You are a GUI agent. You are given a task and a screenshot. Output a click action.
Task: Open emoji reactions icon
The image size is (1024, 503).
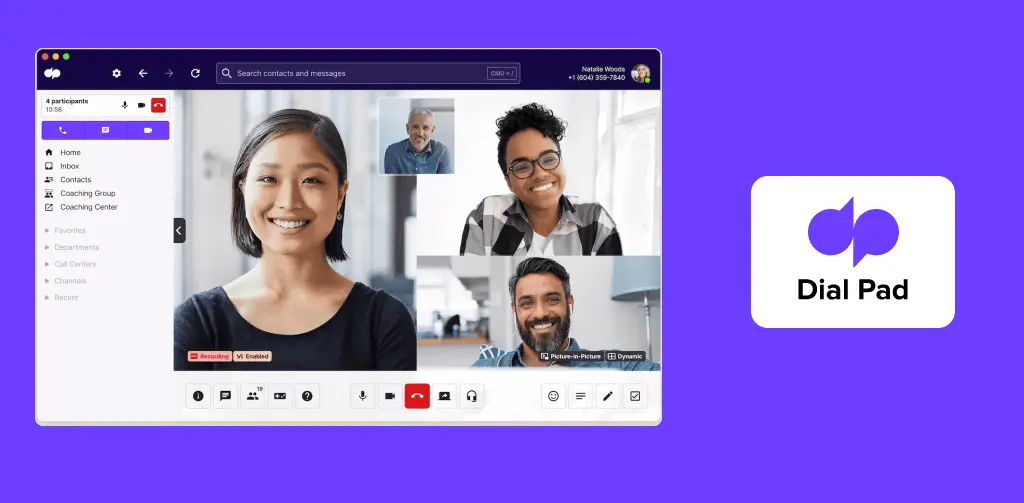[554, 396]
